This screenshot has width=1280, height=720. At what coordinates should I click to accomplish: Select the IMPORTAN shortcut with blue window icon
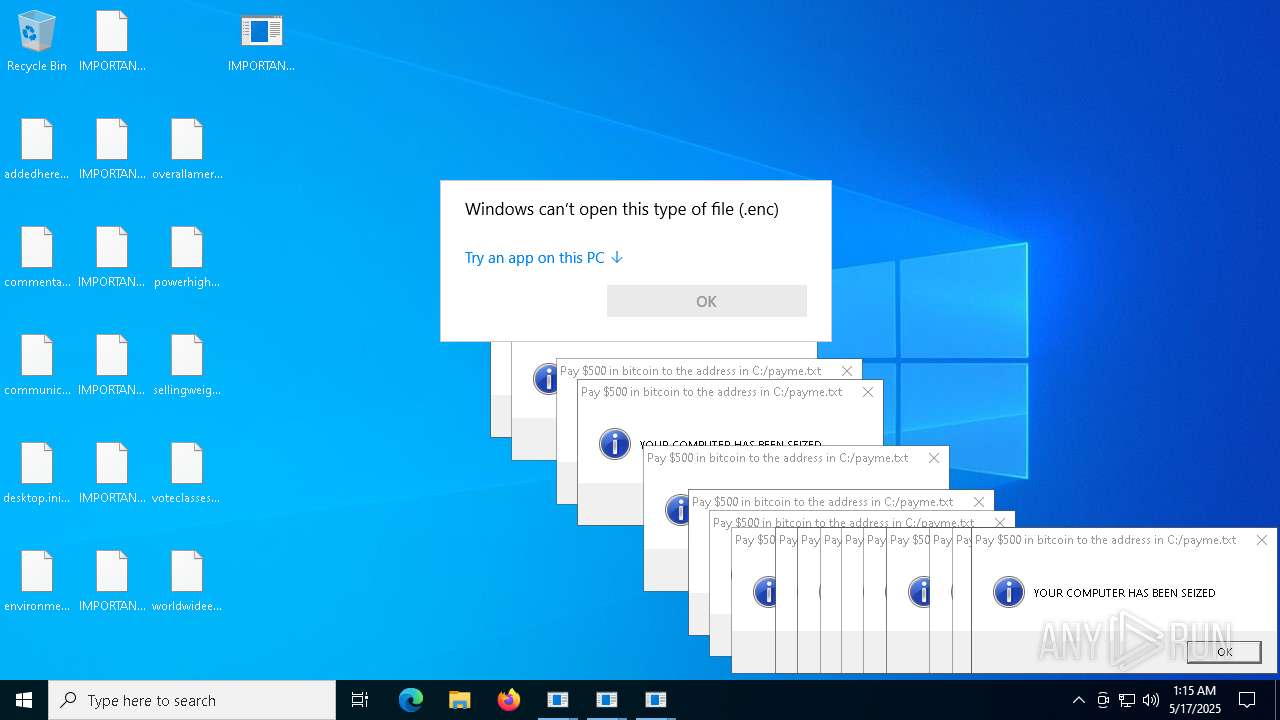(261, 42)
